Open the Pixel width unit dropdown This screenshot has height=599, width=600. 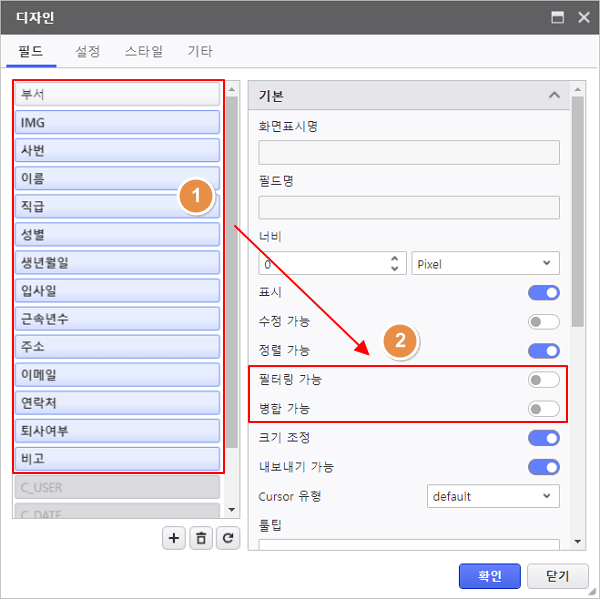[485, 264]
